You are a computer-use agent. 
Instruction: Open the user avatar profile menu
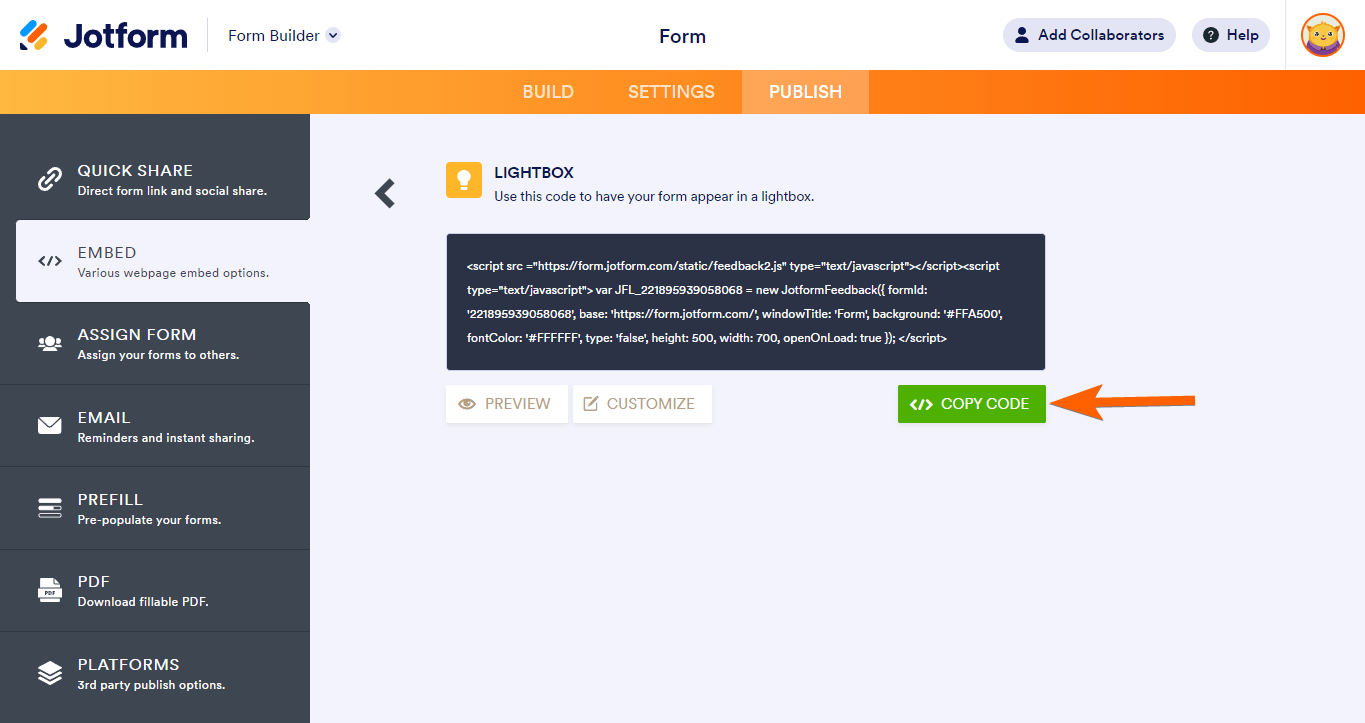[1322, 35]
